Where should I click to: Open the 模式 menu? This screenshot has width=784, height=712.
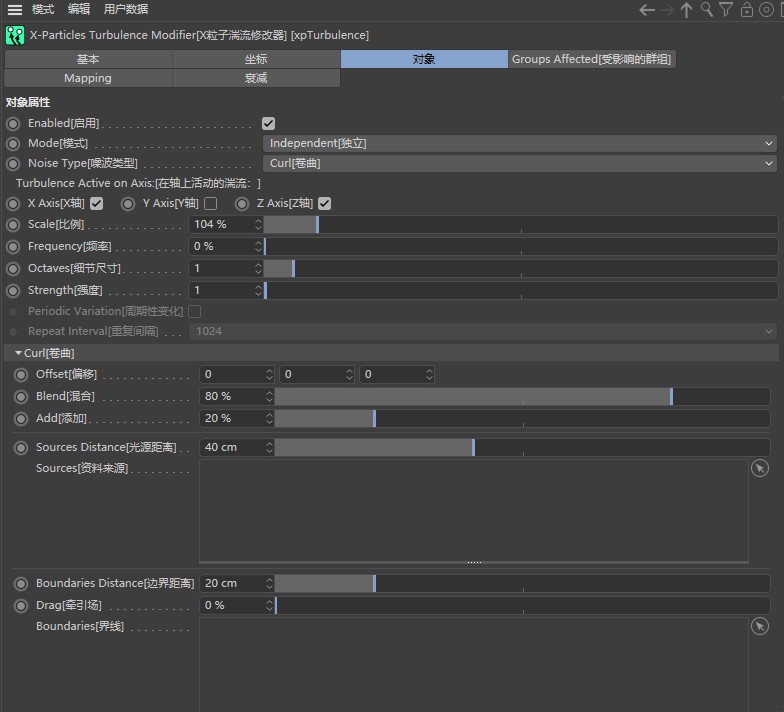point(43,9)
